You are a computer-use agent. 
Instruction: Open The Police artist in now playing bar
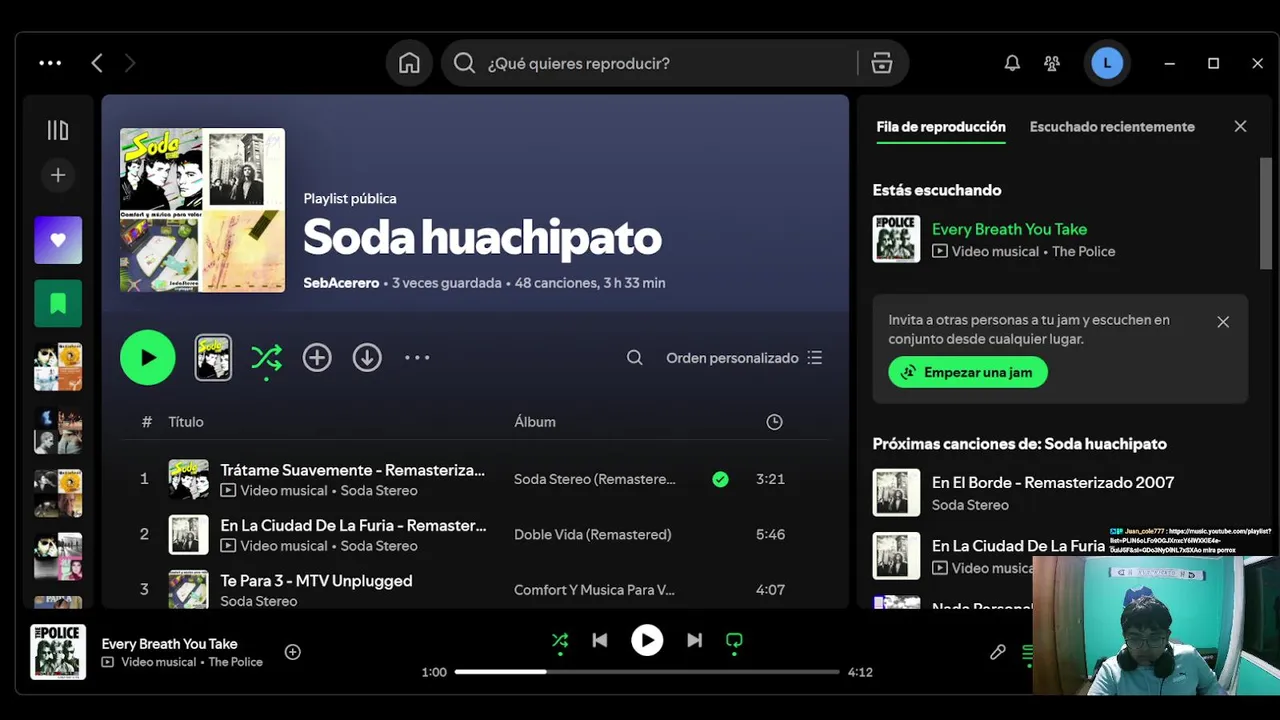(x=235, y=662)
